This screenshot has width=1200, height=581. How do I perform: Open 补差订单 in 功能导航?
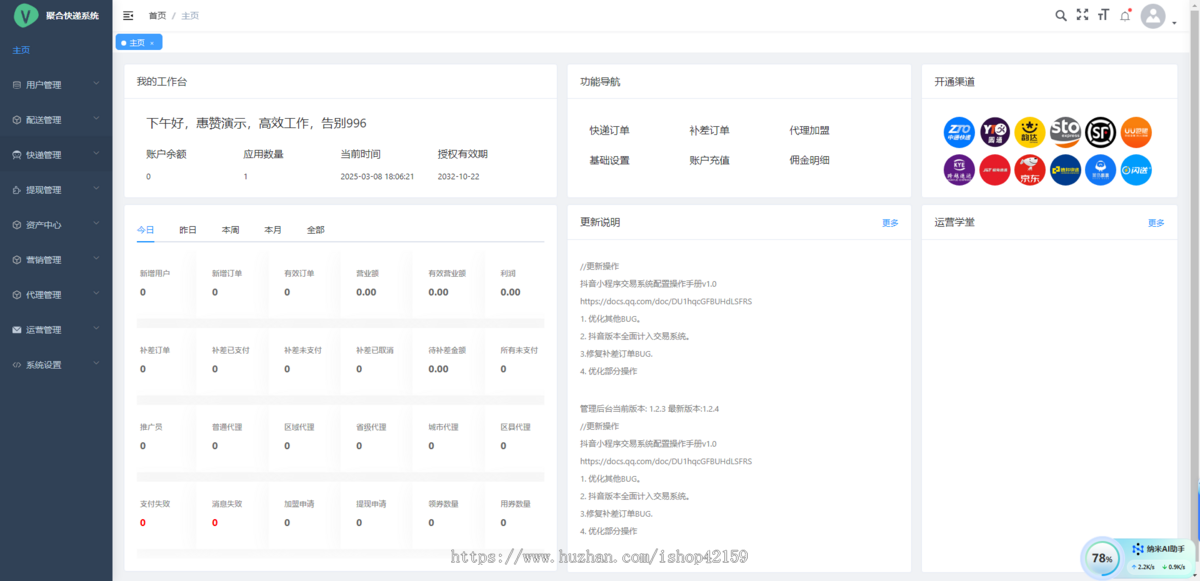(709, 130)
